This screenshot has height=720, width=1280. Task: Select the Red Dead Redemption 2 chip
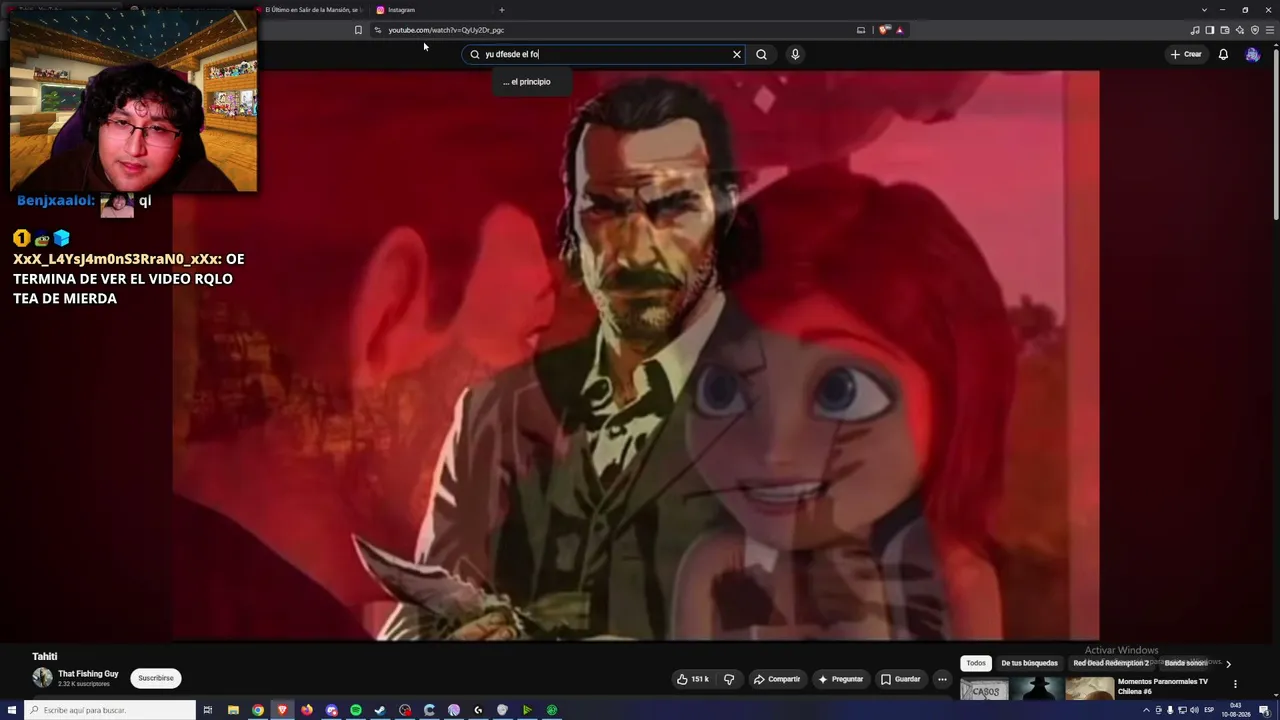point(1111,663)
